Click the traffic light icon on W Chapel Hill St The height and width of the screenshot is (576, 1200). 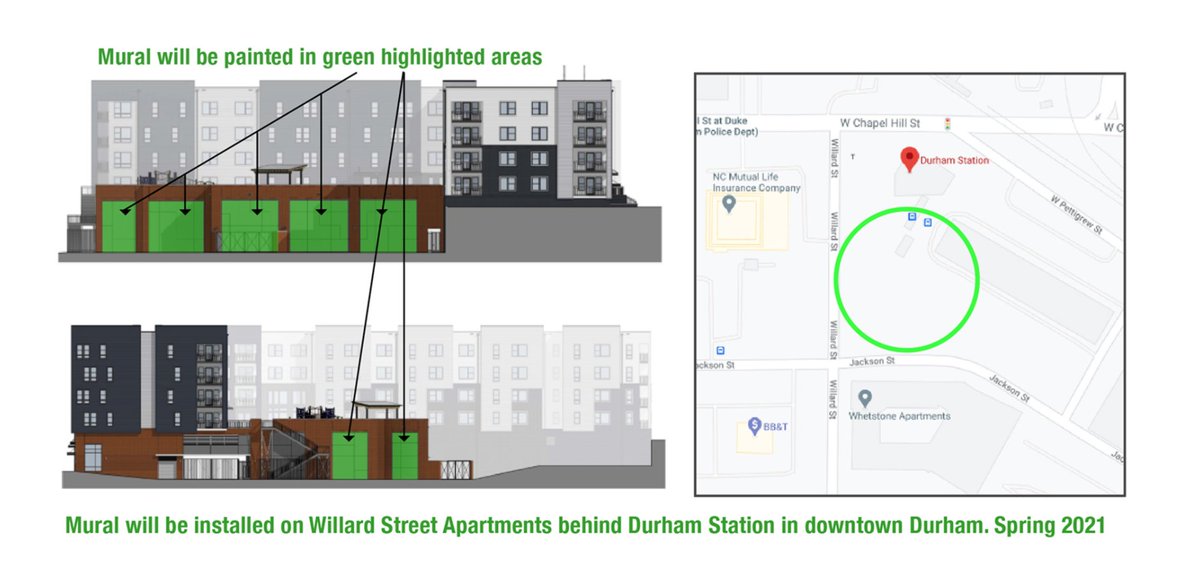pyautogui.click(x=946, y=125)
